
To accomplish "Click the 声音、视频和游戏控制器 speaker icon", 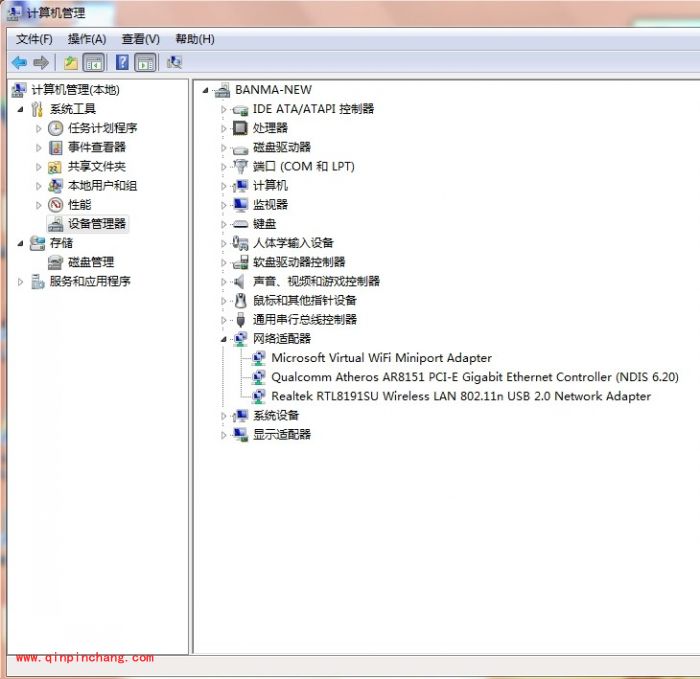I will [240, 282].
